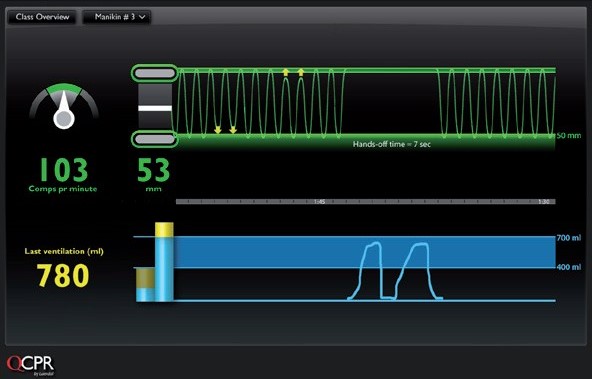Click the first yellow upward arrow marker

point(286,72)
